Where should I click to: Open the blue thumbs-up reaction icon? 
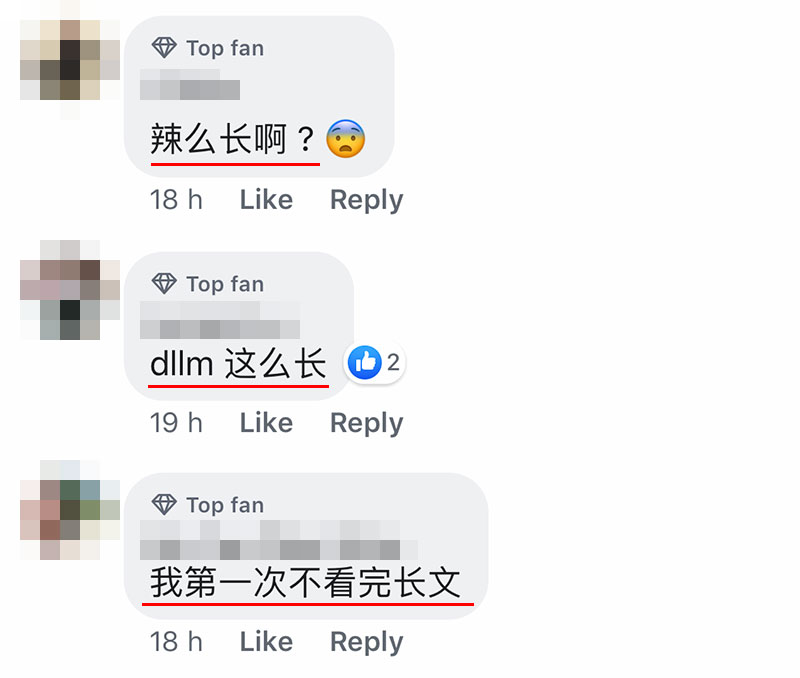(x=364, y=363)
